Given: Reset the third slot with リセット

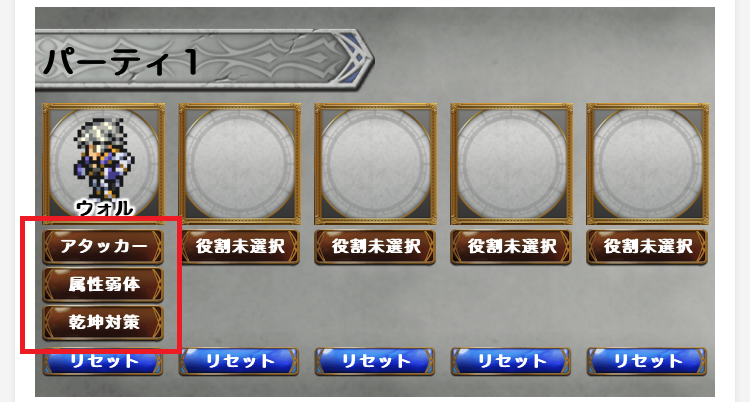Looking at the screenshot, I should point(375,361).
